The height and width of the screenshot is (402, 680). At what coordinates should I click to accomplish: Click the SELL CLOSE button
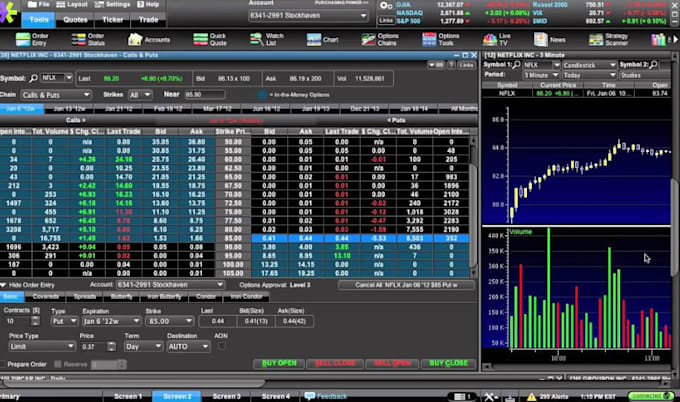coord(335,363)
